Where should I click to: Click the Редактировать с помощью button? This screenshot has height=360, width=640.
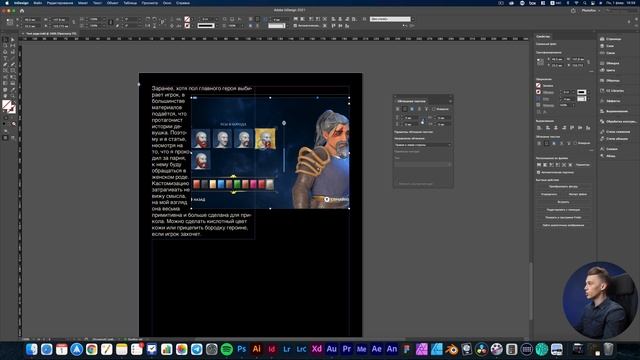[x=563, y=210]
